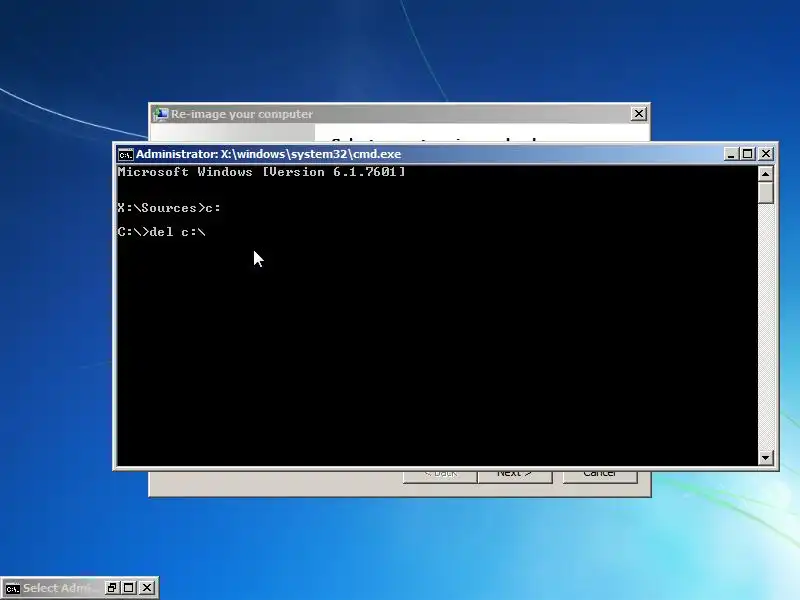Click the 'Microsoft Windows [Version 6.1.7601]' text

261,172
